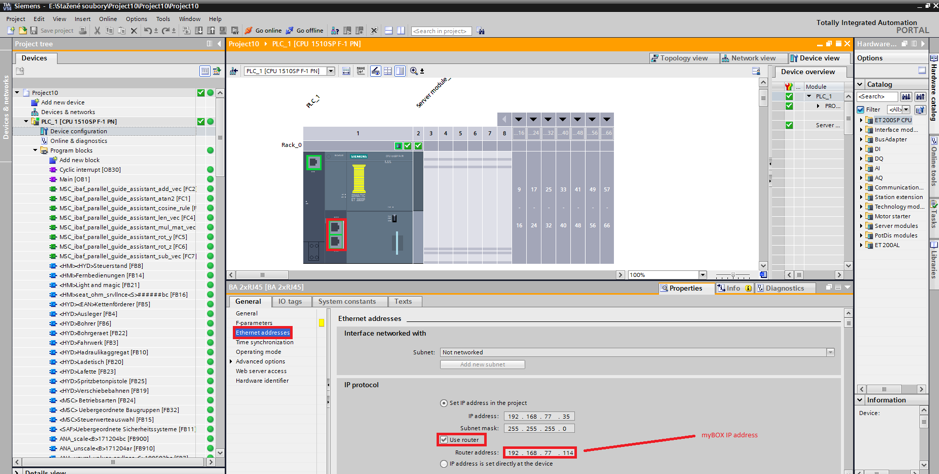Screen dimensions: 939x474
Task: Switch to the Info tab
Action: 734,288
